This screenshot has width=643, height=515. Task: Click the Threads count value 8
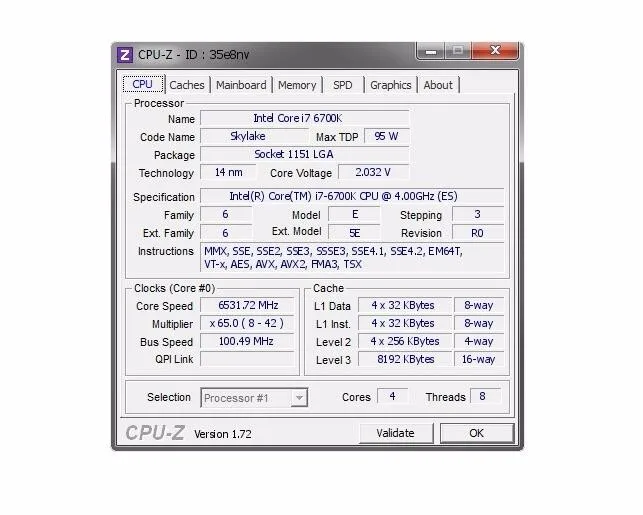[485, 396]
